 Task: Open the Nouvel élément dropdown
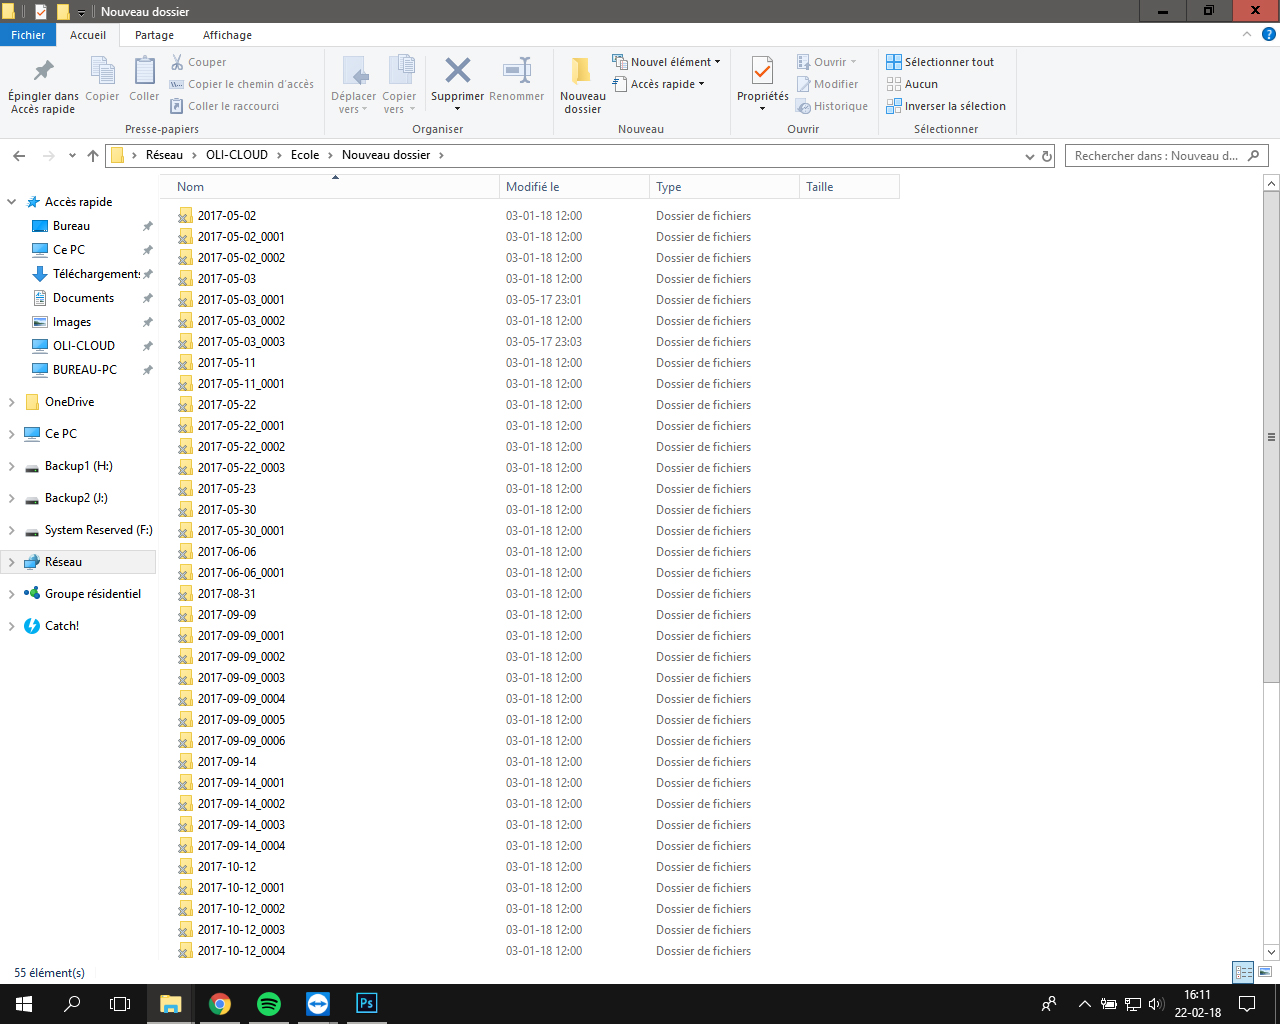[x=666, y=62]
